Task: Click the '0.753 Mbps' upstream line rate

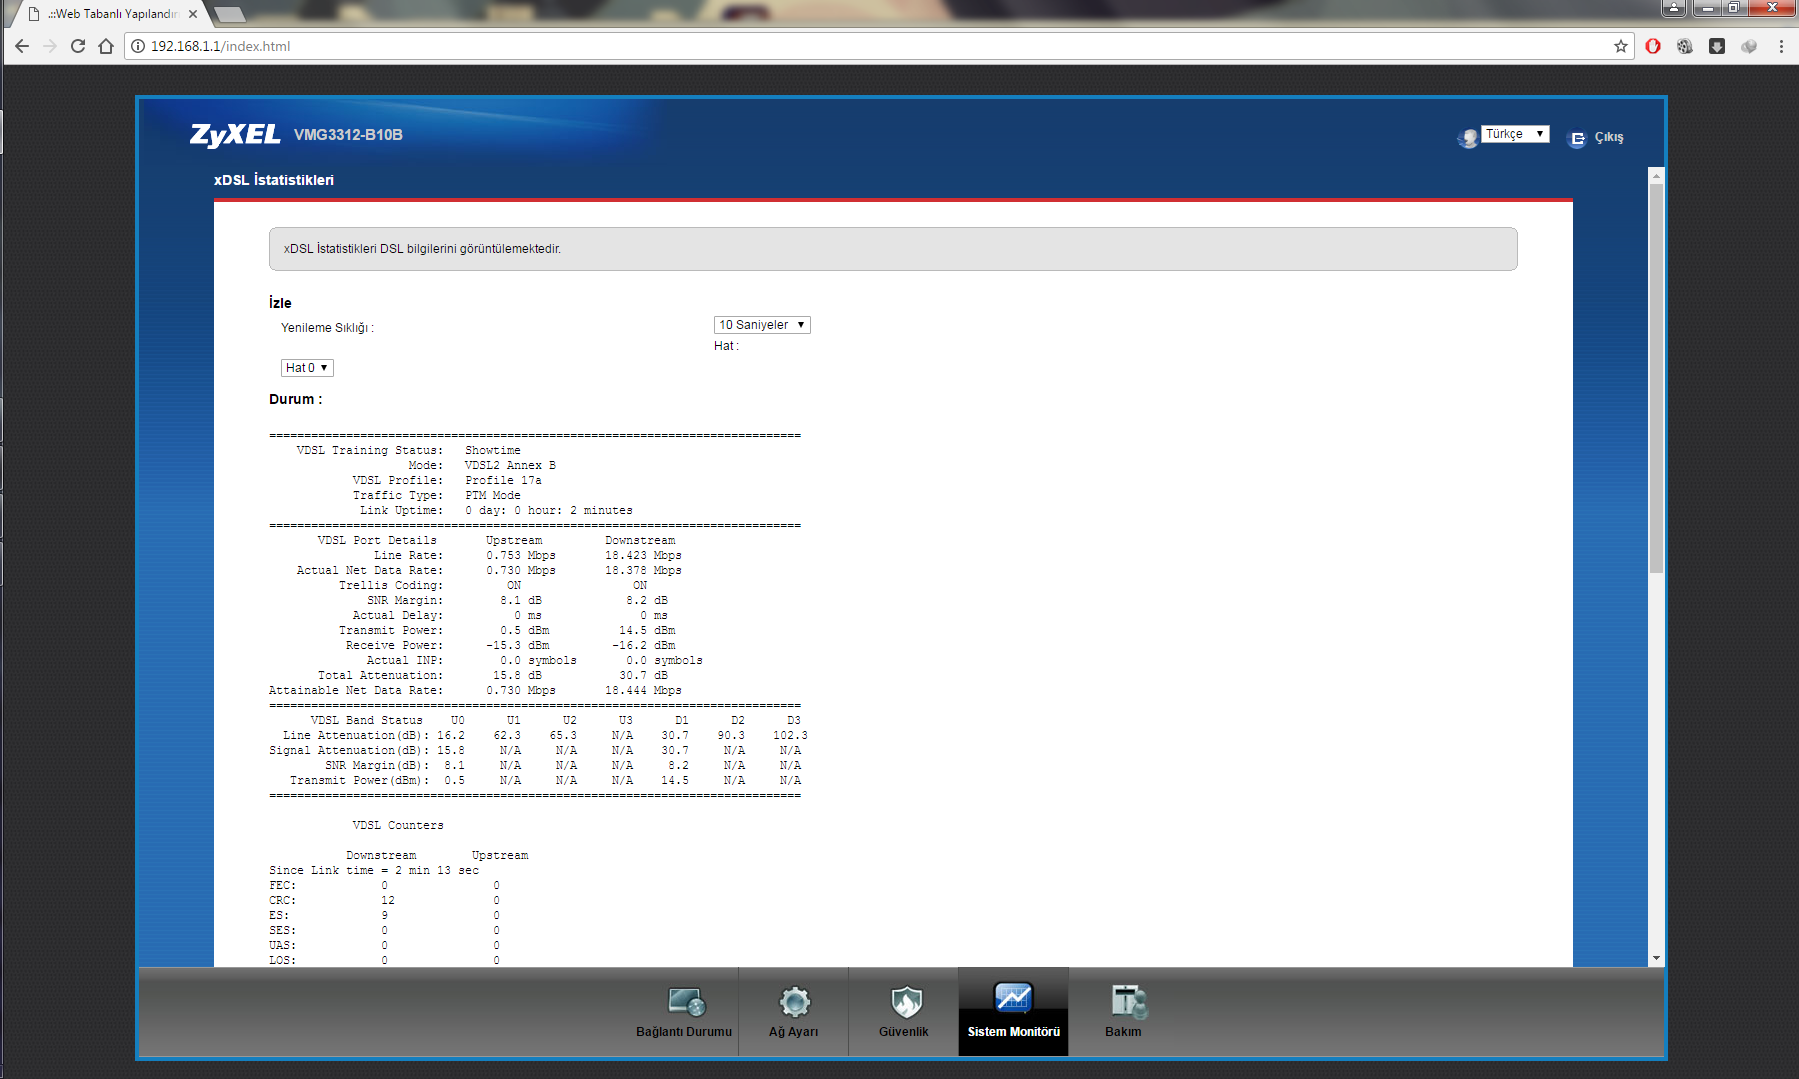Action: click(x=521, y=556)
